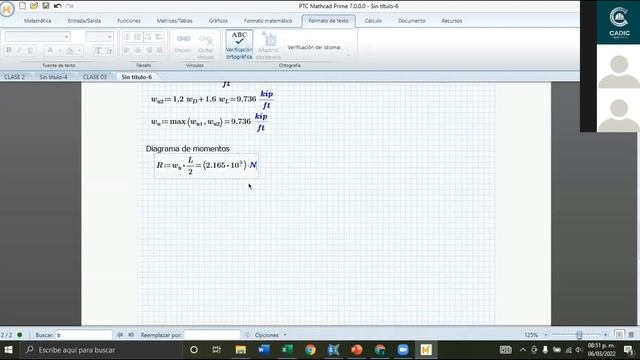Click the Windows taskbar search box
This screenshot has height=360, width=640.
[x=100, y=350]
